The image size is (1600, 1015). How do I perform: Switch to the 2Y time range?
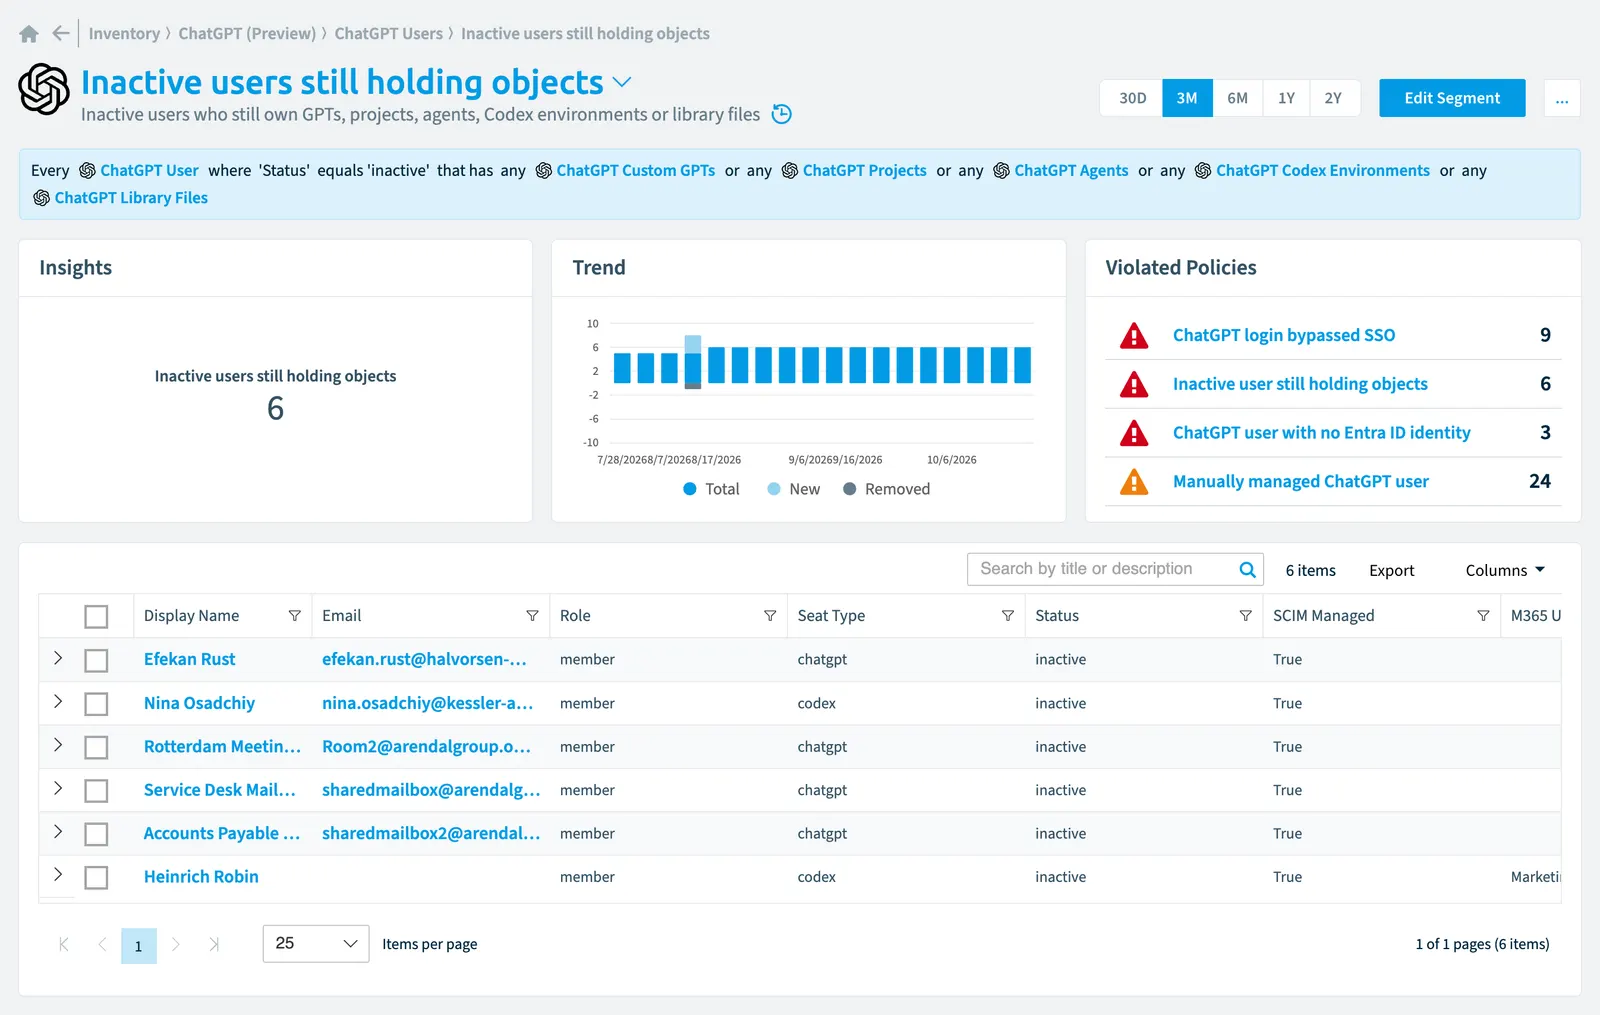[x=1334, y=98]
